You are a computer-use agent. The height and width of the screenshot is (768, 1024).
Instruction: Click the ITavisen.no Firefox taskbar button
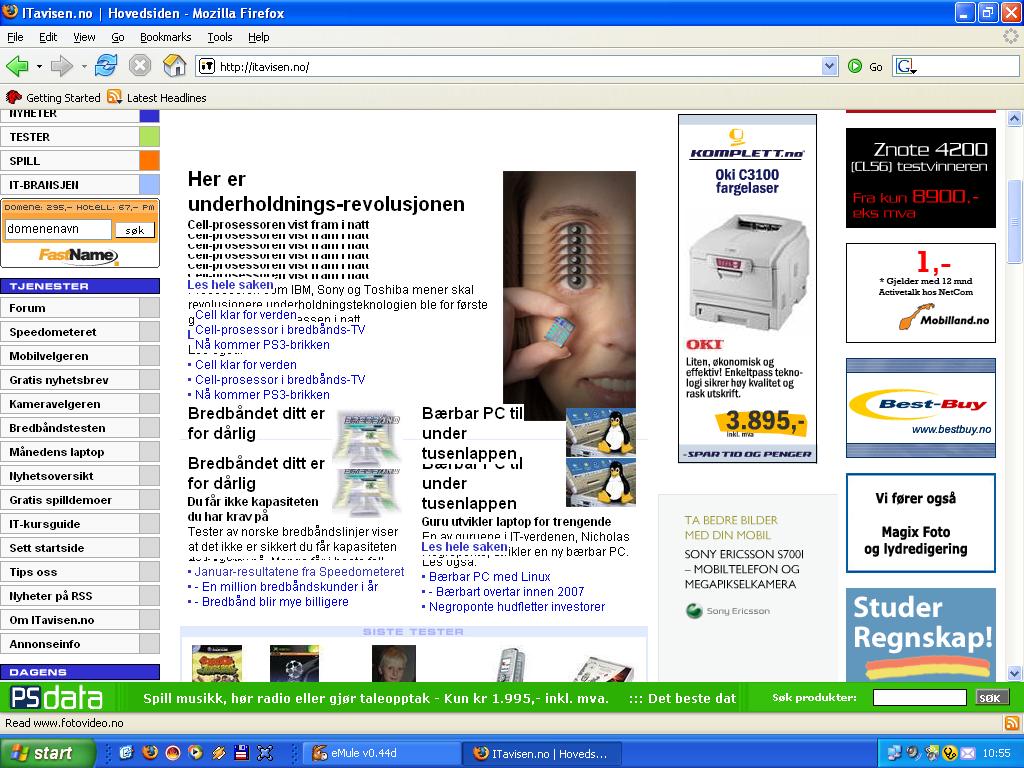(542, 754)
